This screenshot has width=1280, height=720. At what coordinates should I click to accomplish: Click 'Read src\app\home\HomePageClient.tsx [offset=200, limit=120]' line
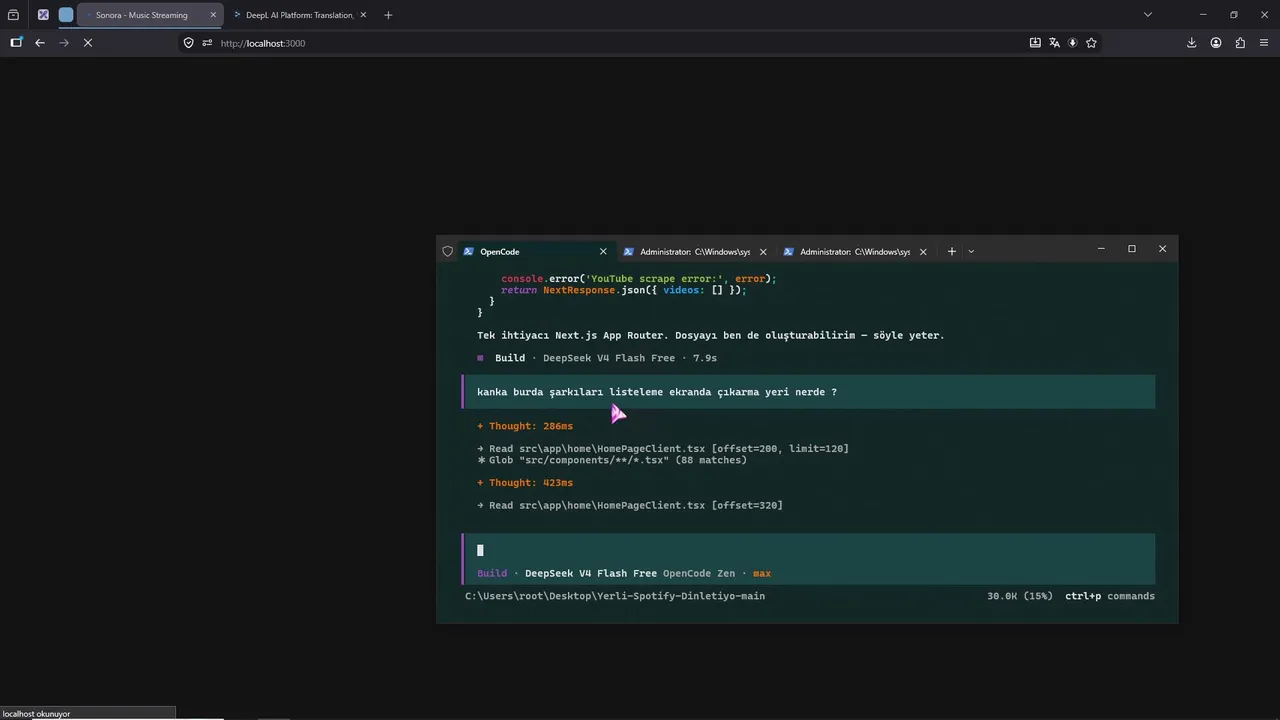click(x=663, y=449)
